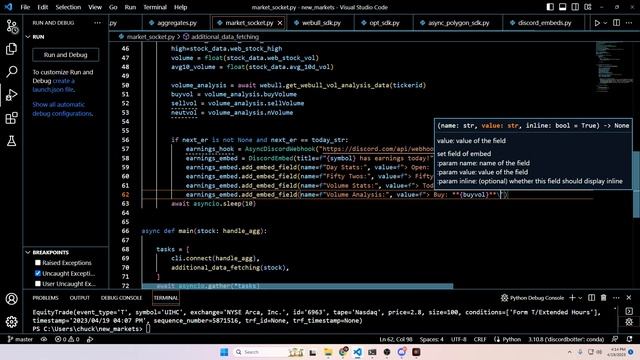This screenshot has width=640, height=360.
Task: Split the editor right
Action: (x=616, y=23)
